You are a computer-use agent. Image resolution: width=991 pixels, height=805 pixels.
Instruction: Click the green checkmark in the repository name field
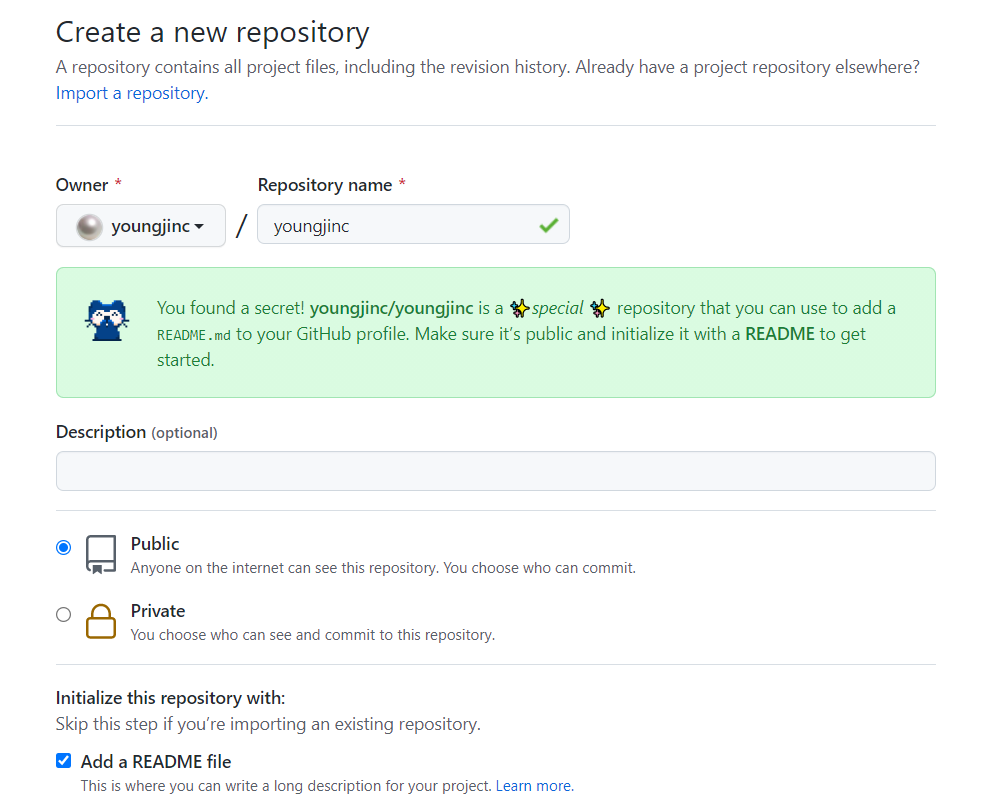tap(549, 226)
